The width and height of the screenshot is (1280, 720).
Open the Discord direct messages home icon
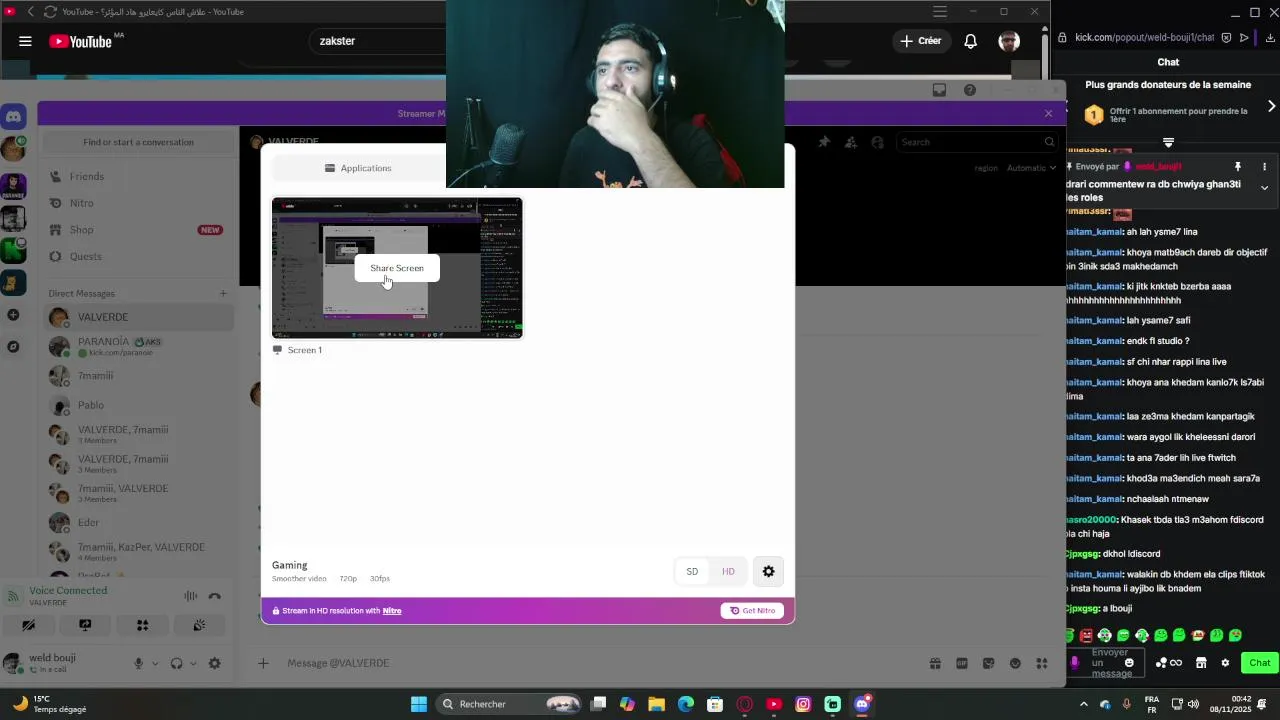click(x=13, y=117)
